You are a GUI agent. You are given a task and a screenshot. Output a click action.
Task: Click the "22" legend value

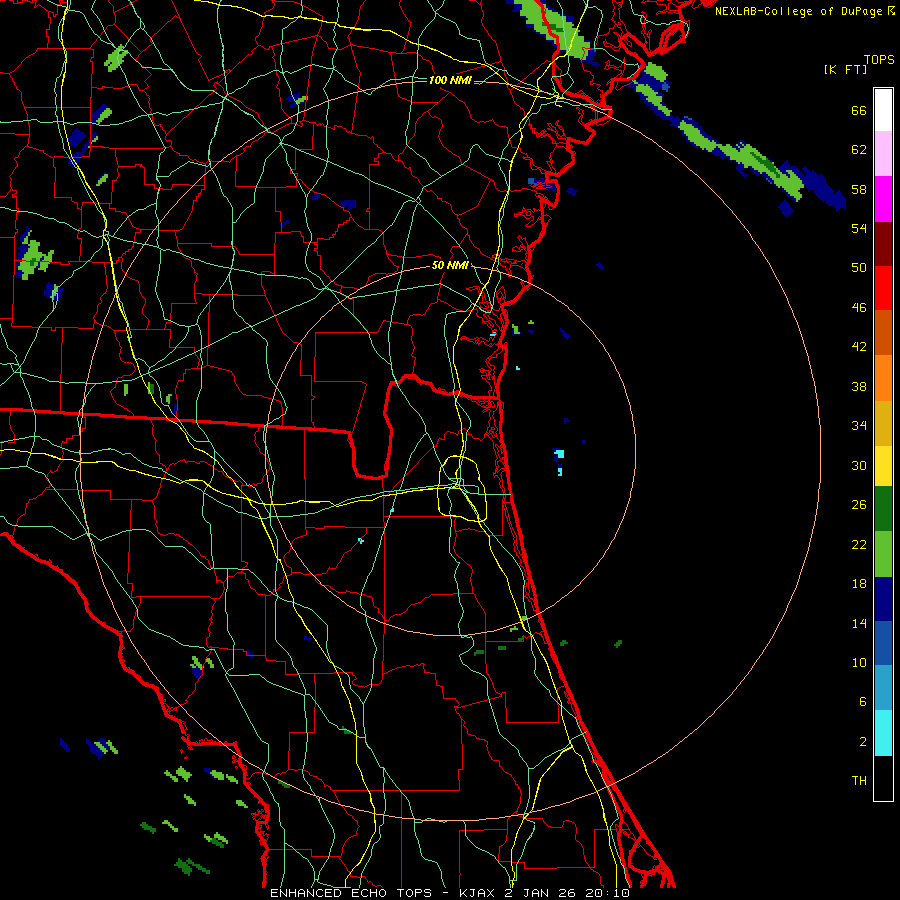[859, 544]
